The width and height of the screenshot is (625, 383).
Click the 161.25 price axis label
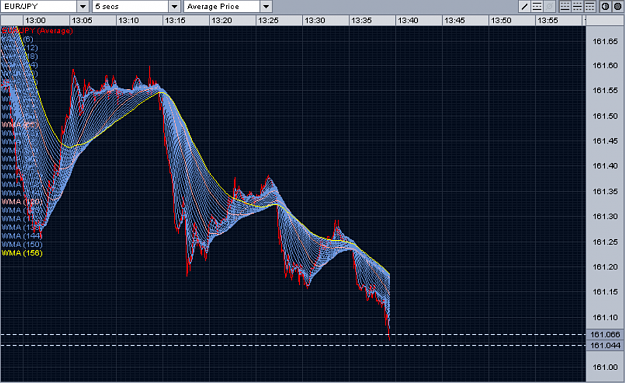(605, 242)
